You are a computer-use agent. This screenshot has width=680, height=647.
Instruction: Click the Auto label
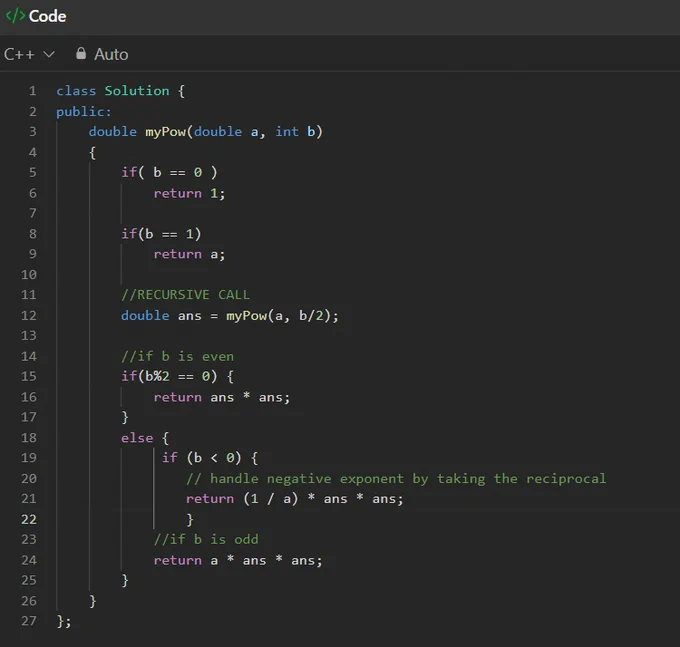[111, 54]
